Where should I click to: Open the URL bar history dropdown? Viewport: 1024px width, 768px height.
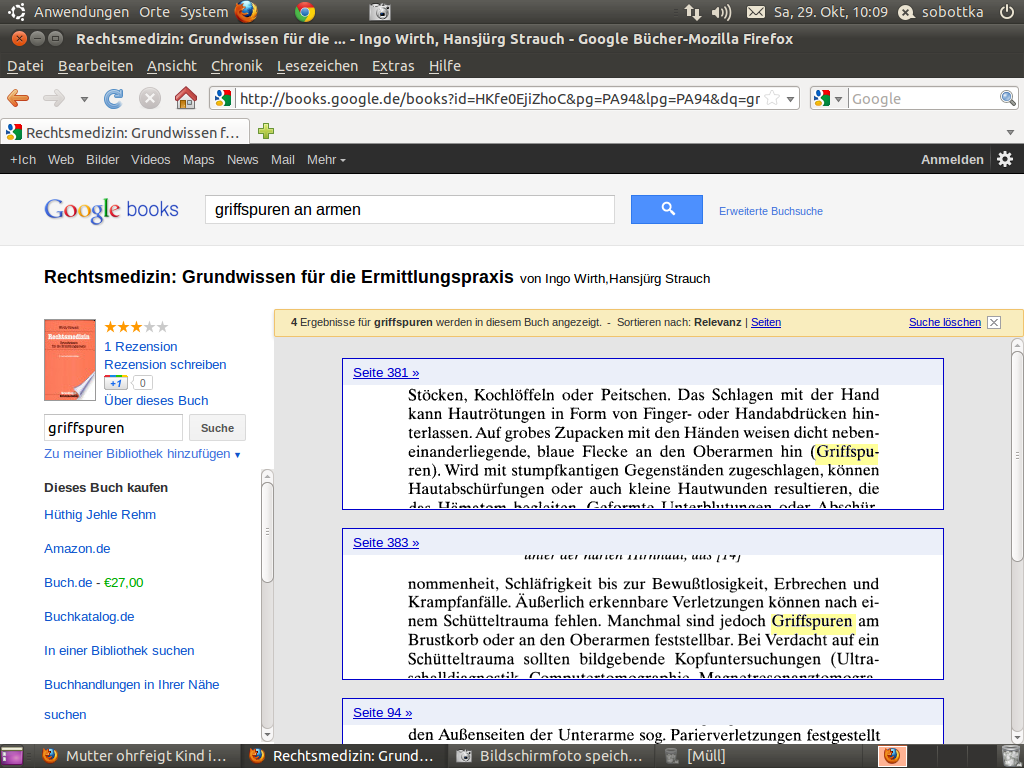pyautogui.click(x=790, y=99)
